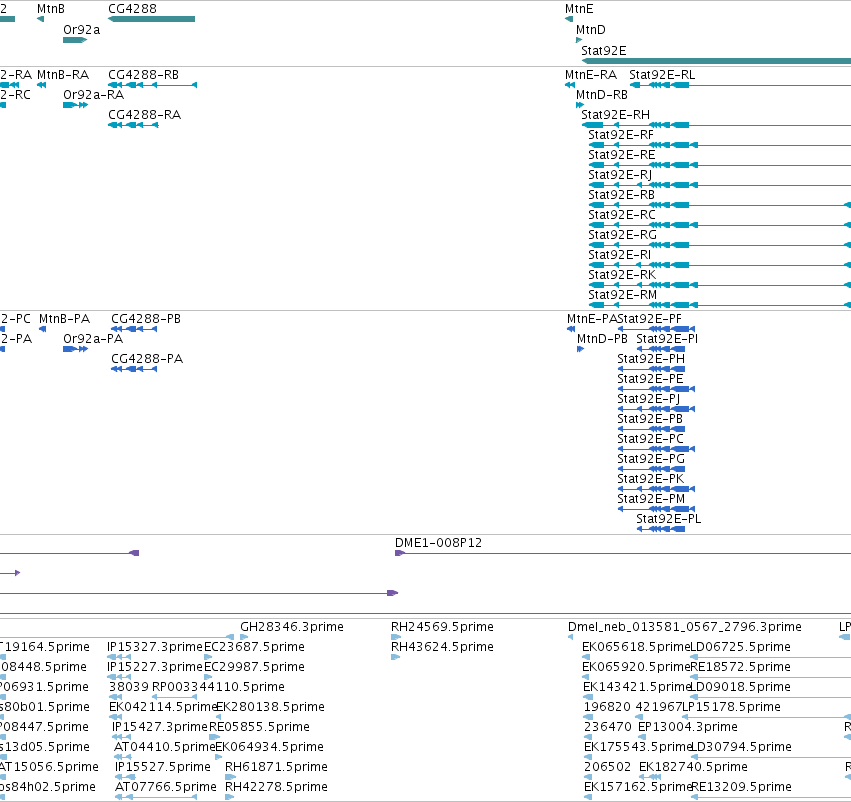Screen dimensions: 851x802
Task: Open EST AT04410.5prime
Action: (165, 747)
